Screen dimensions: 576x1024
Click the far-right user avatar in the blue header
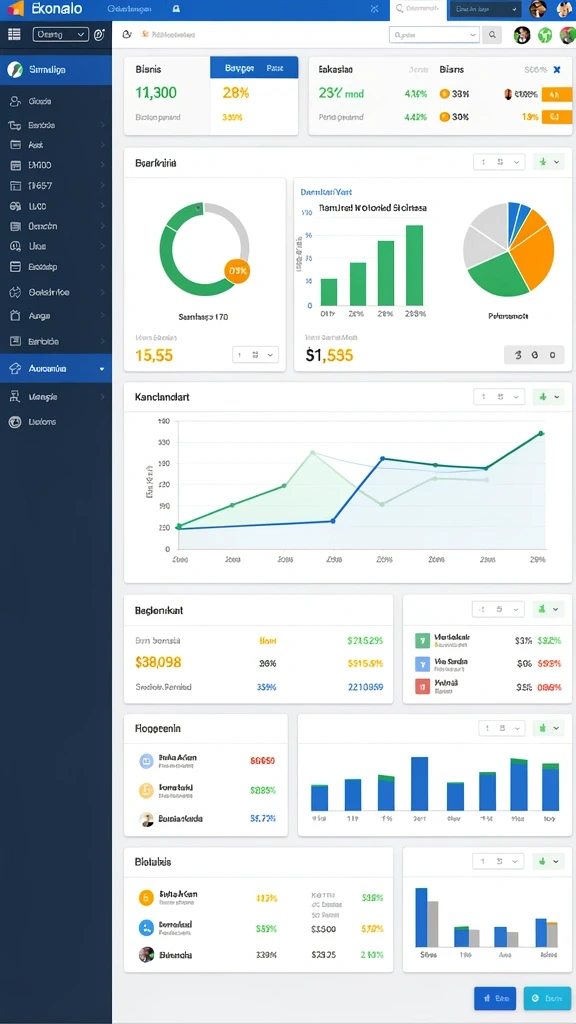tap(565, 9)
